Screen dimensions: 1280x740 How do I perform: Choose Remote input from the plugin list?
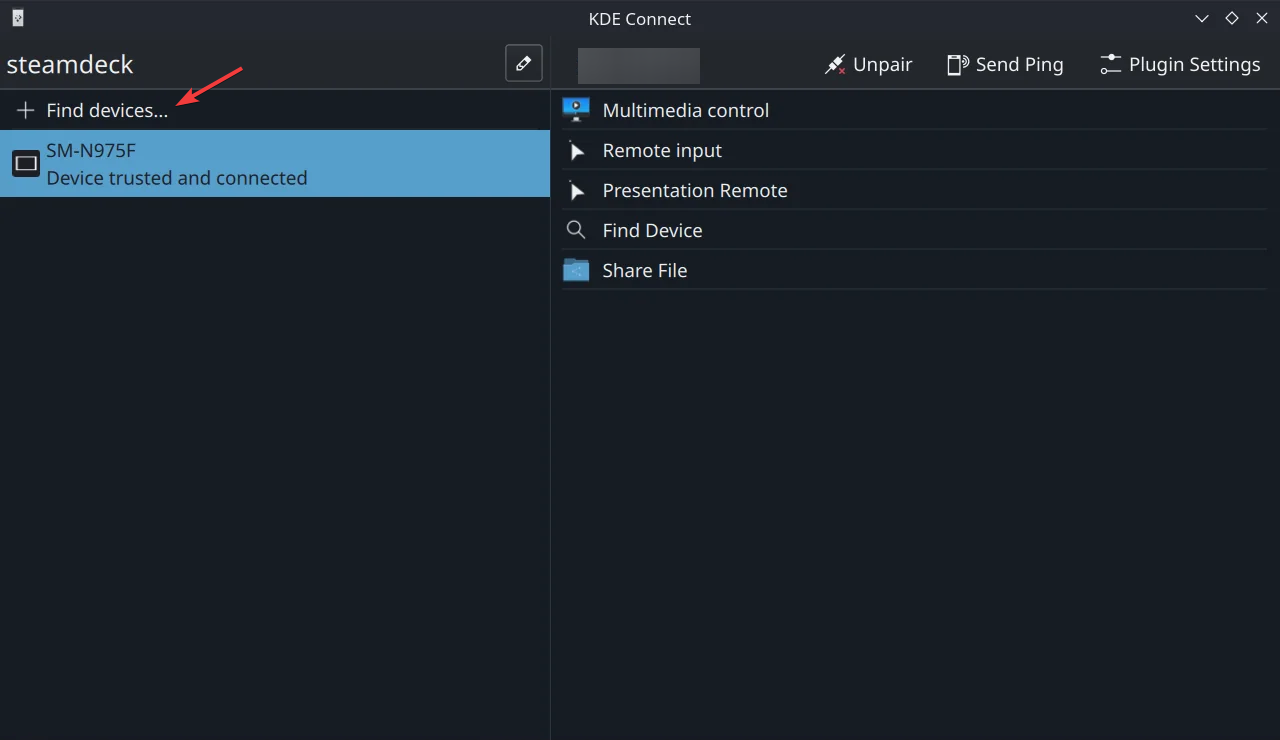pos(662,150)
